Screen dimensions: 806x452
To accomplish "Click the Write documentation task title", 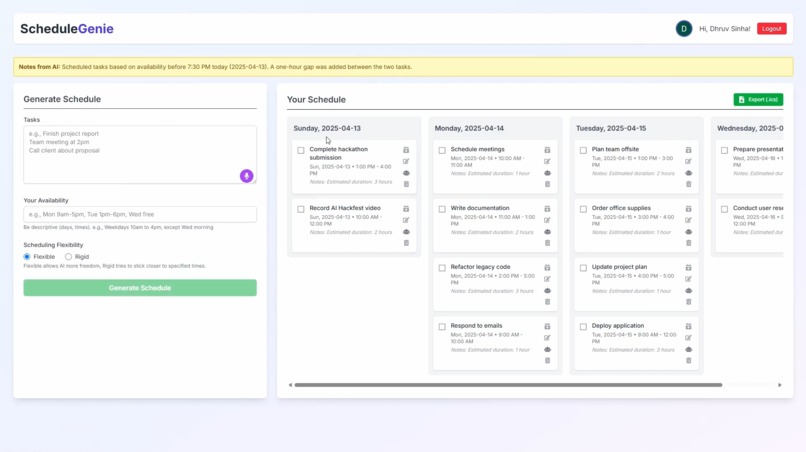I will [x=480, y=208].
